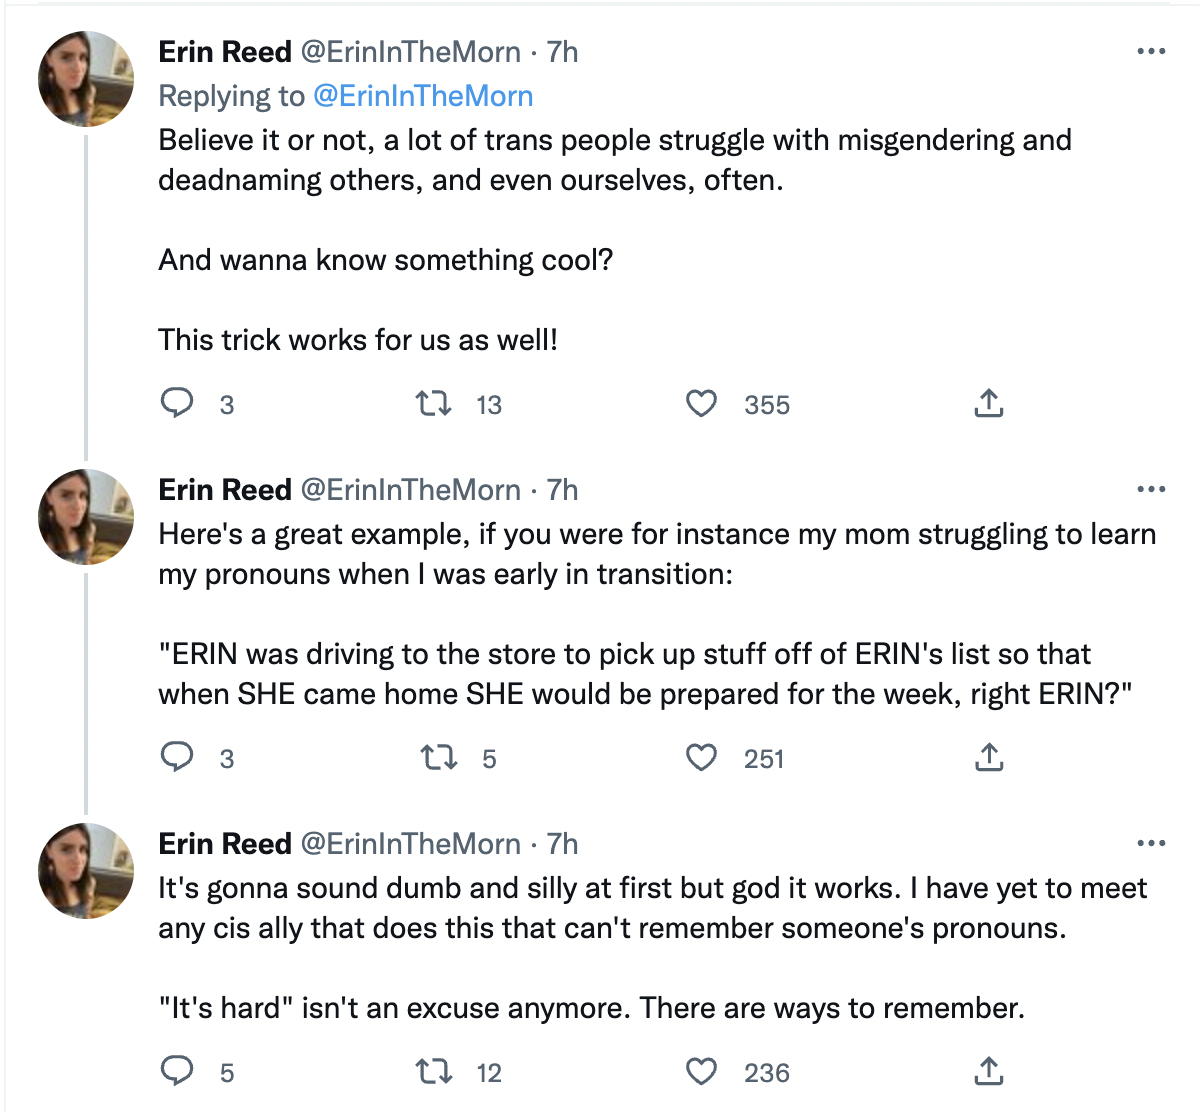Open more options on second tweet
Image resolution: width=1200 pixels, height=1112 pixels.
pos(1151,490)
